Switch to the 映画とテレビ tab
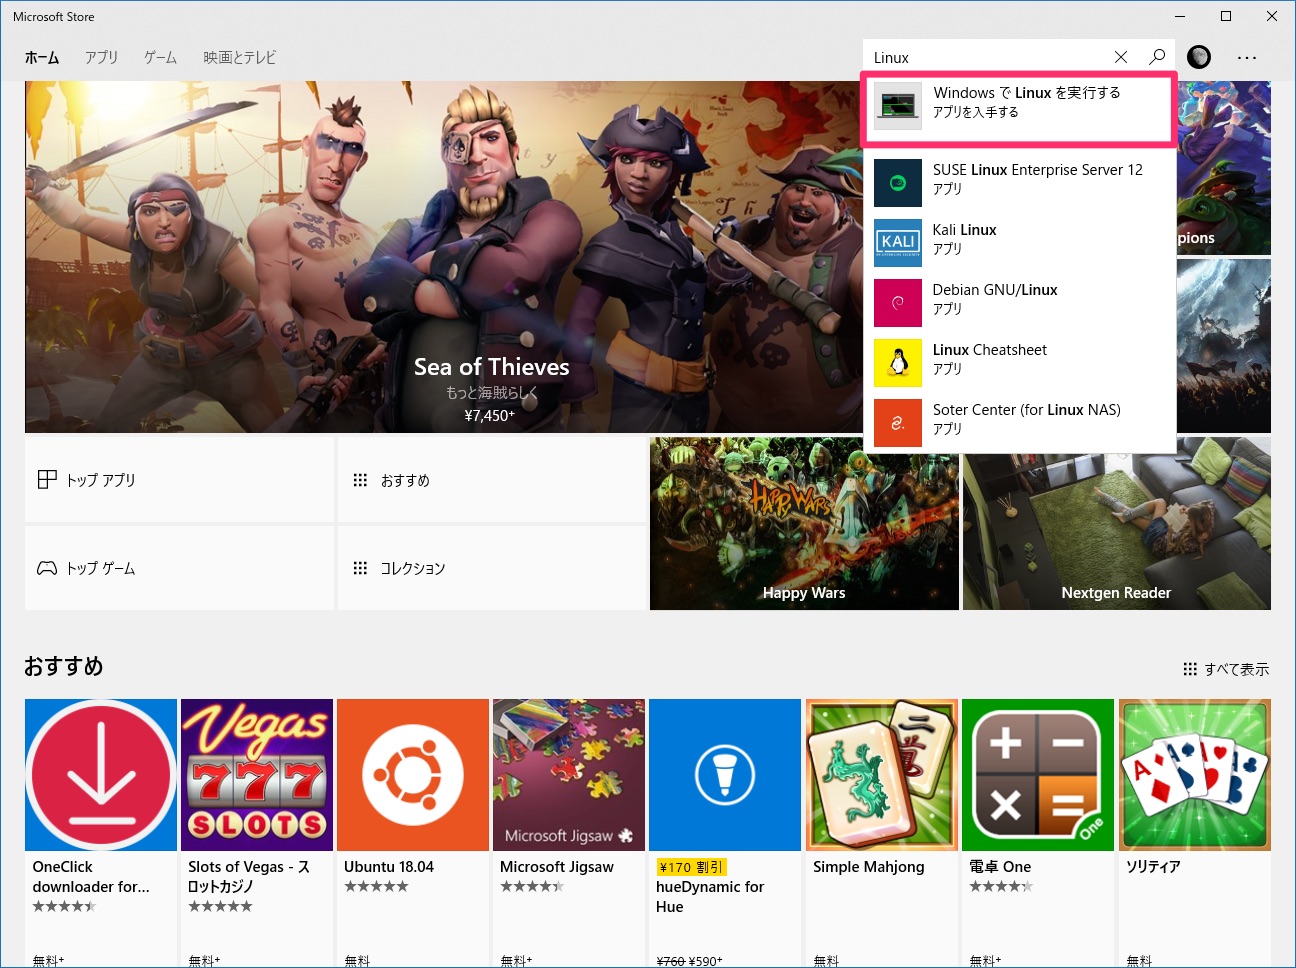Screen dimensions: 1296x968 [x=240, y=58]
